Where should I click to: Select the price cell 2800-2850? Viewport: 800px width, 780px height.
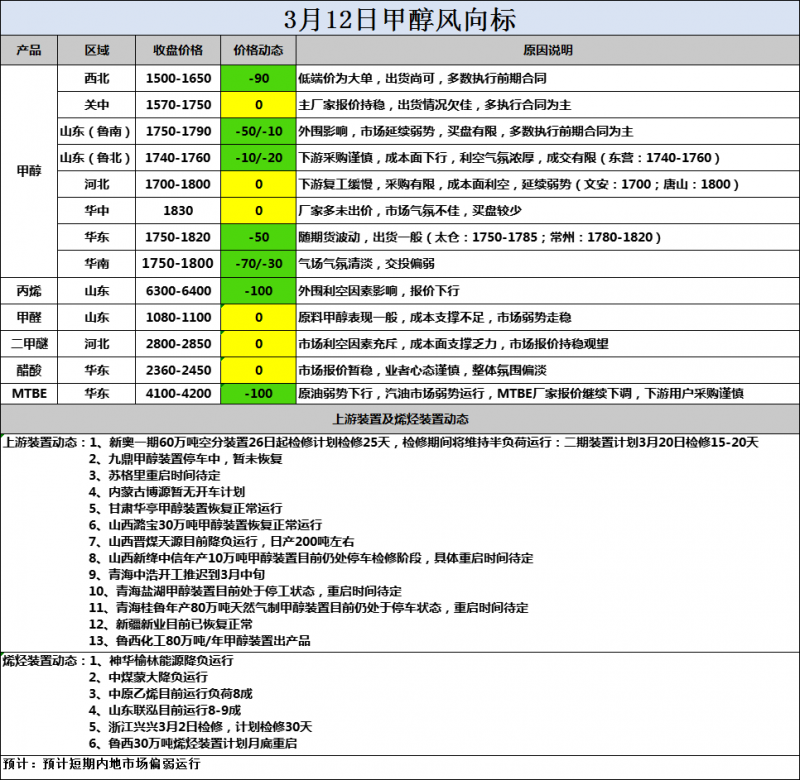(x=178, y=344)
